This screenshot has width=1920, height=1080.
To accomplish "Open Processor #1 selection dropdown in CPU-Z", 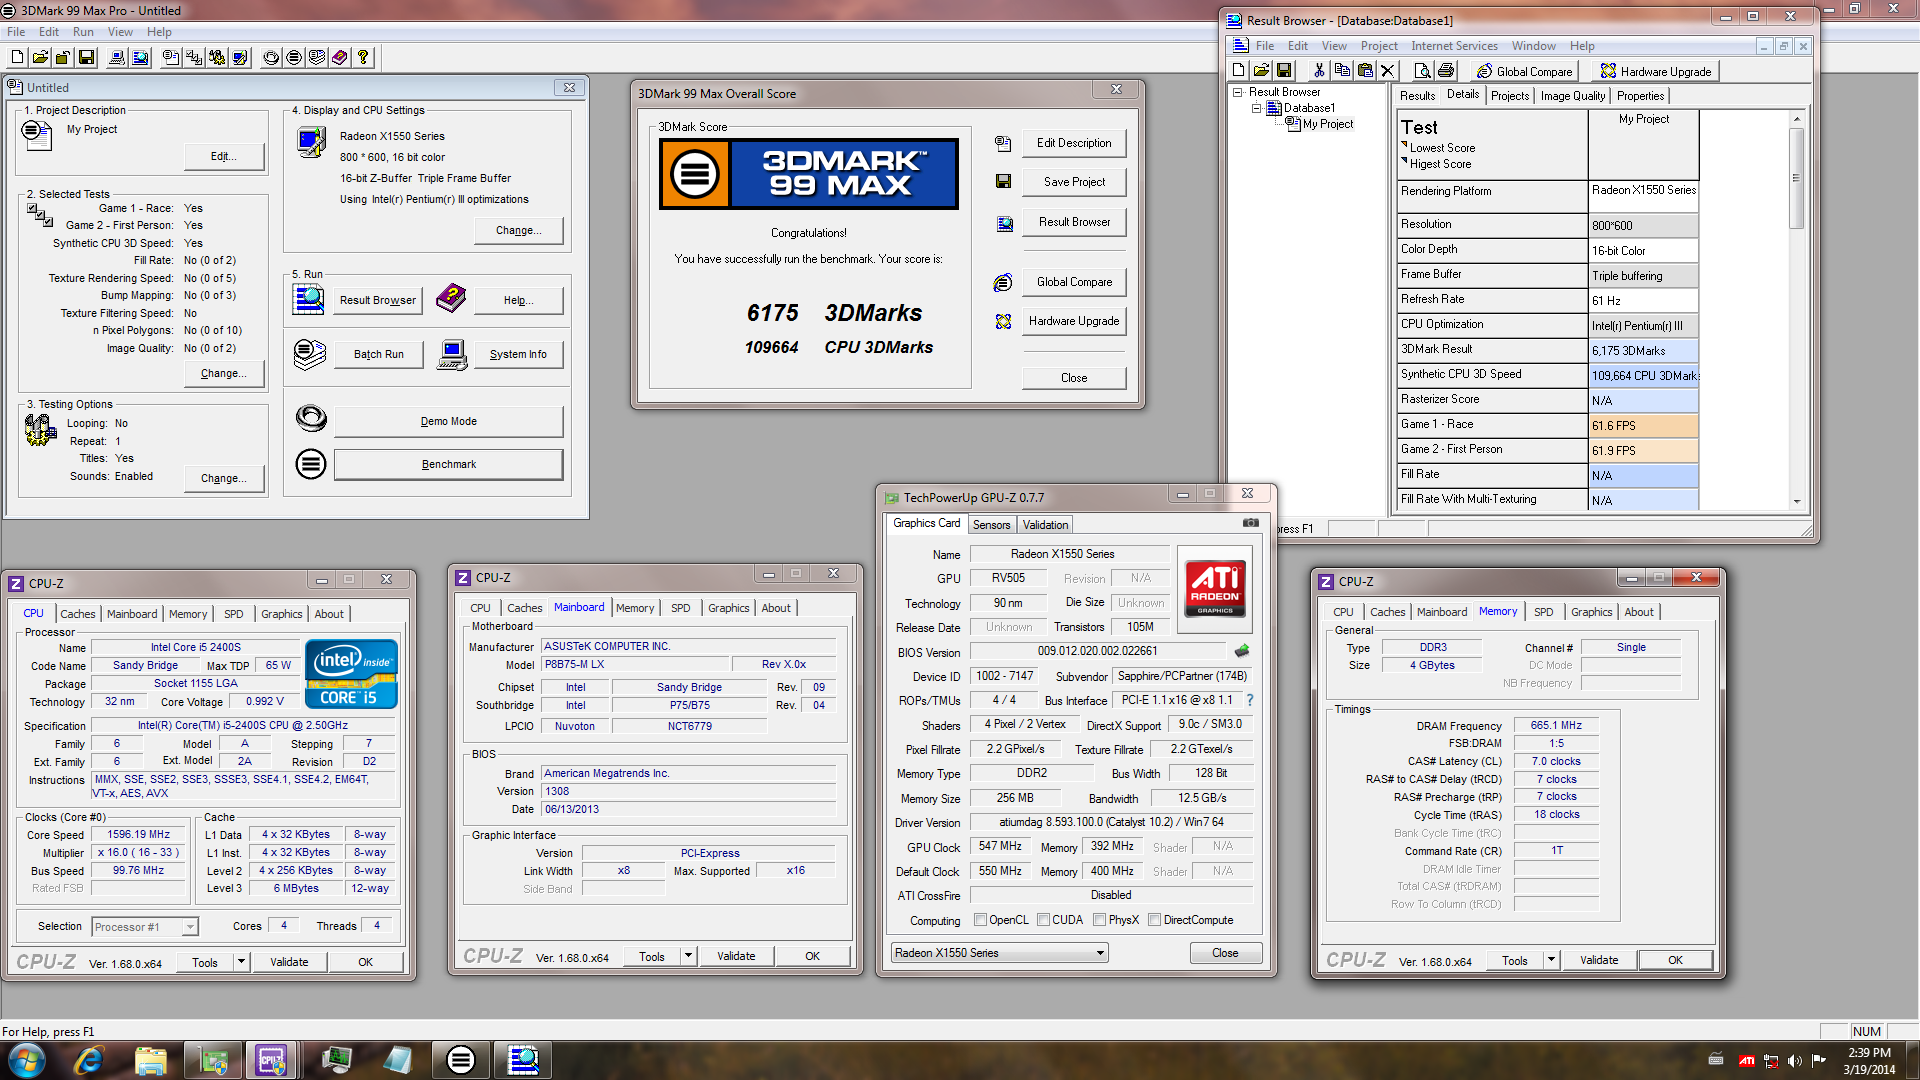I will [x=145, y=927].
